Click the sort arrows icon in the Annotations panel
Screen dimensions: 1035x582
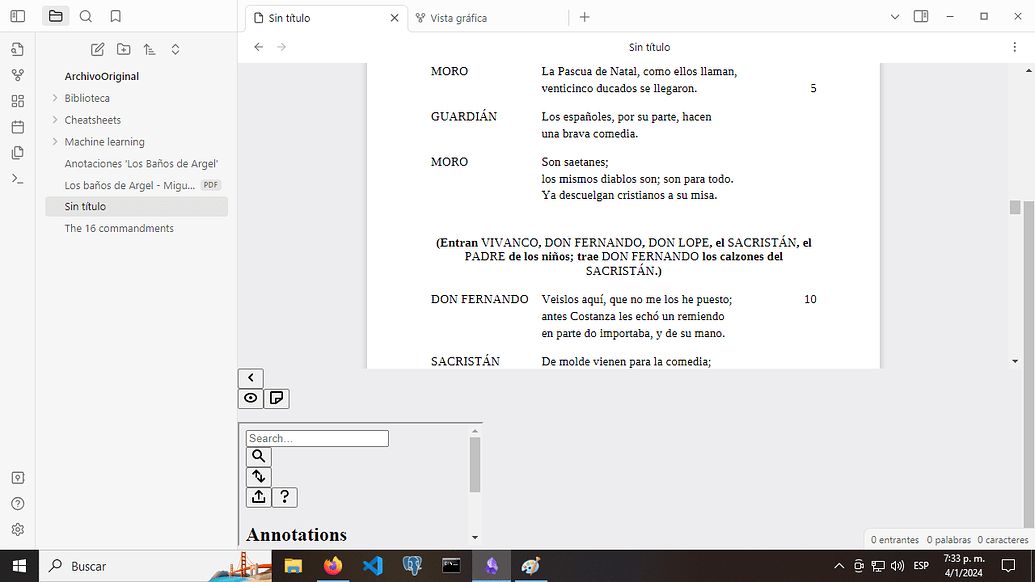[258, 476]
